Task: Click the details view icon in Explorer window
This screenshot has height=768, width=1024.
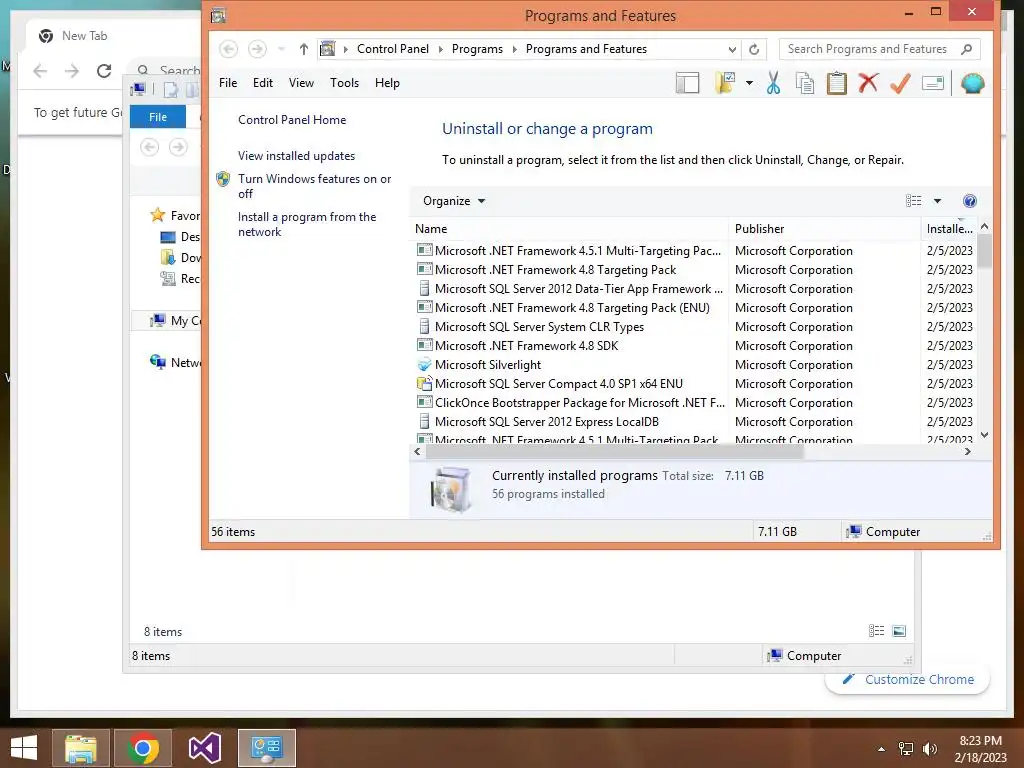Action: [x=876, y=631]
